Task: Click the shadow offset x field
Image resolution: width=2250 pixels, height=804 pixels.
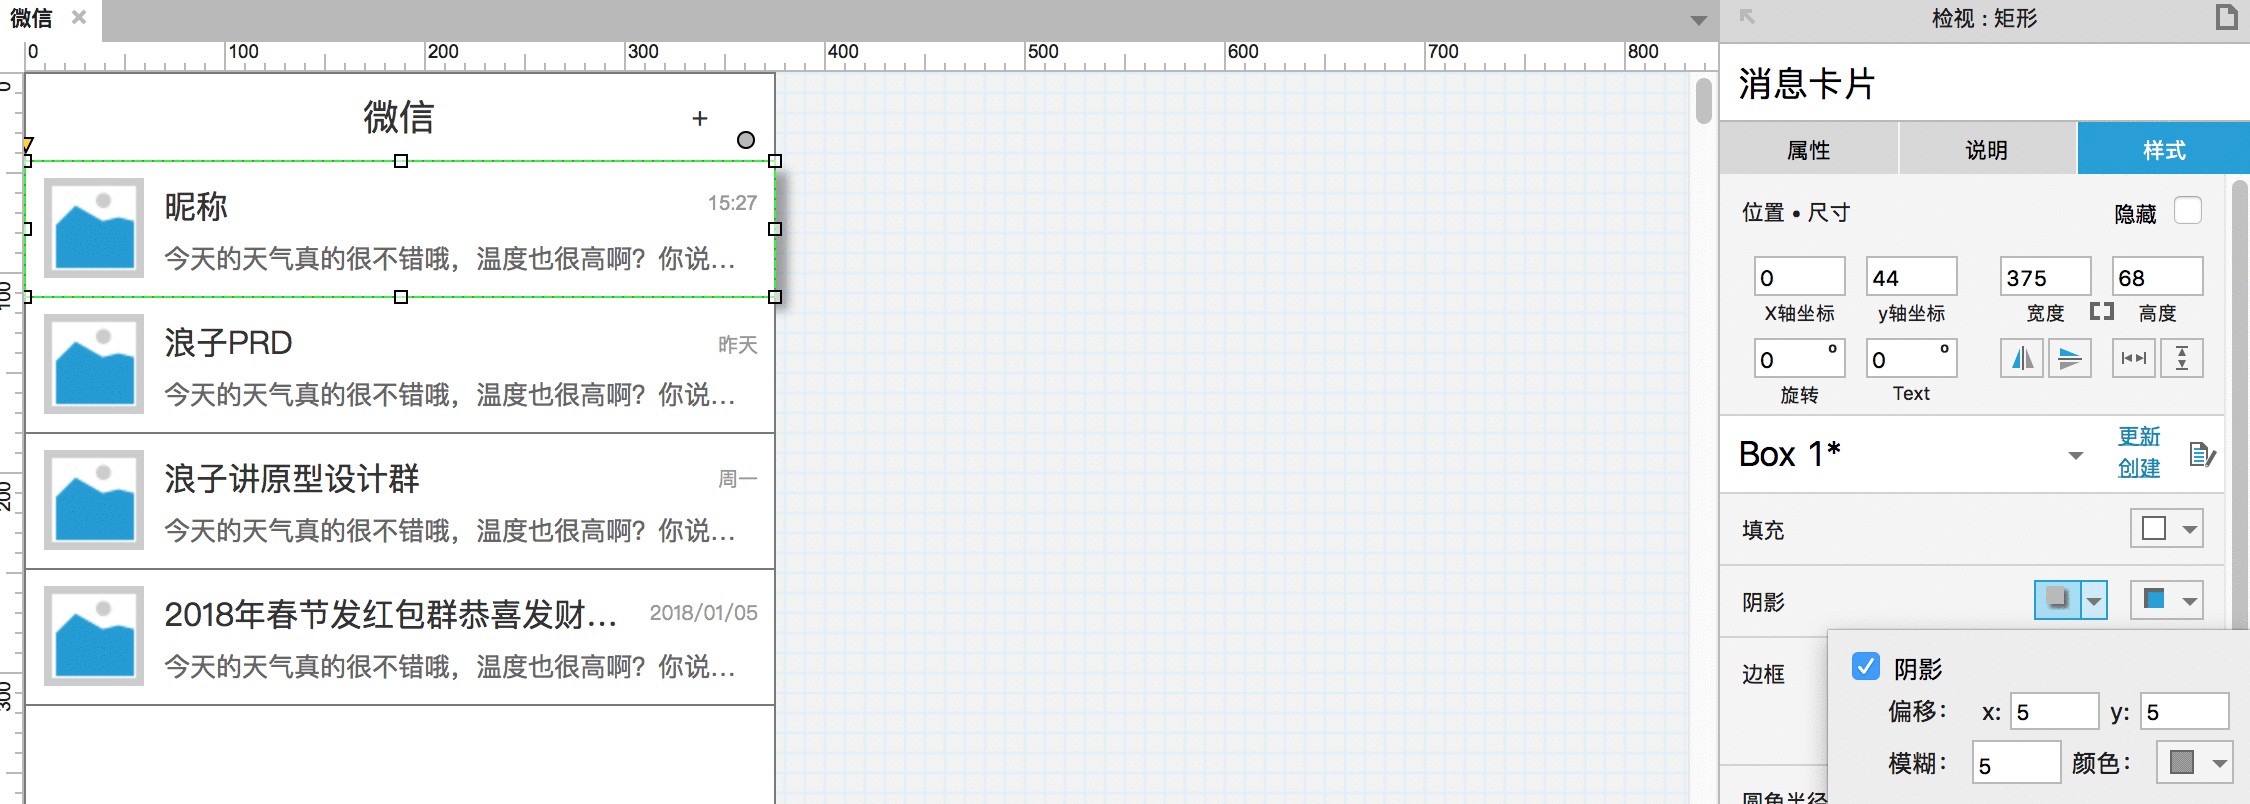Action: [2054, 712]
